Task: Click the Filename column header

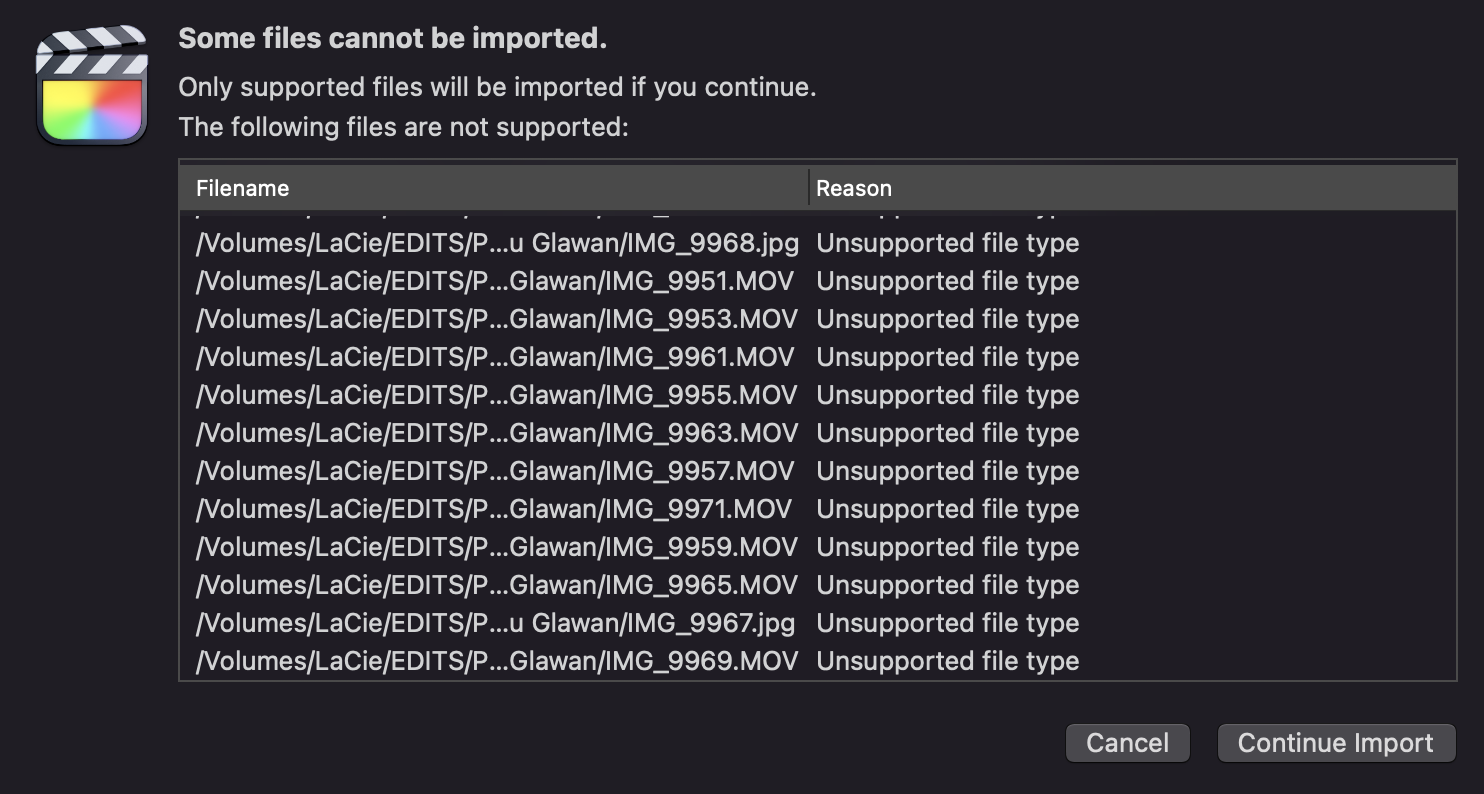Action: (243, 188)
